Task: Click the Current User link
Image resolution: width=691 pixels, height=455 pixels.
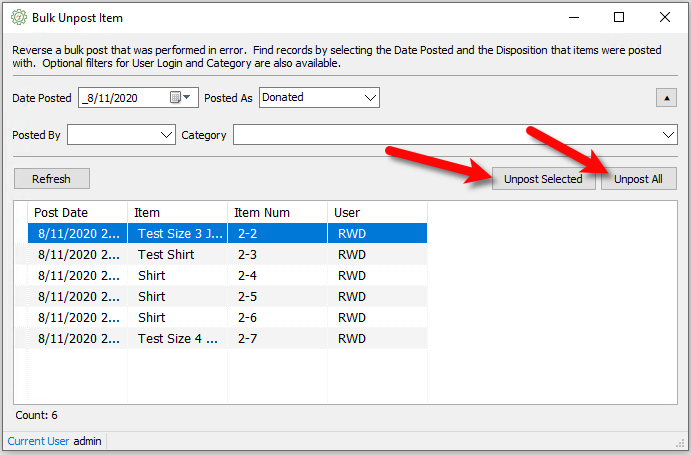Action: (x=38, y=441)
